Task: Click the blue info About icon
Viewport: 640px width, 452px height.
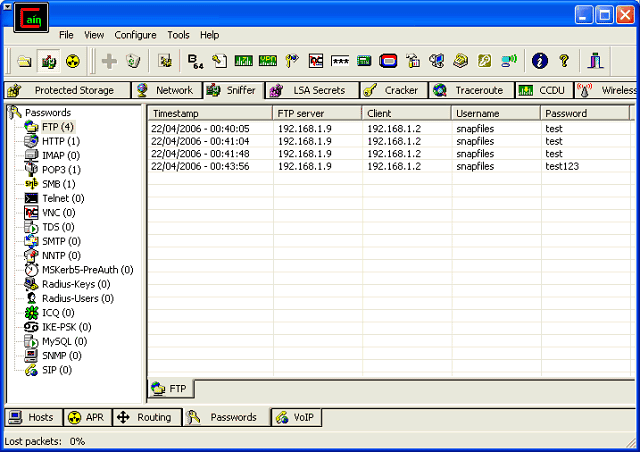Action: [540, 61]
